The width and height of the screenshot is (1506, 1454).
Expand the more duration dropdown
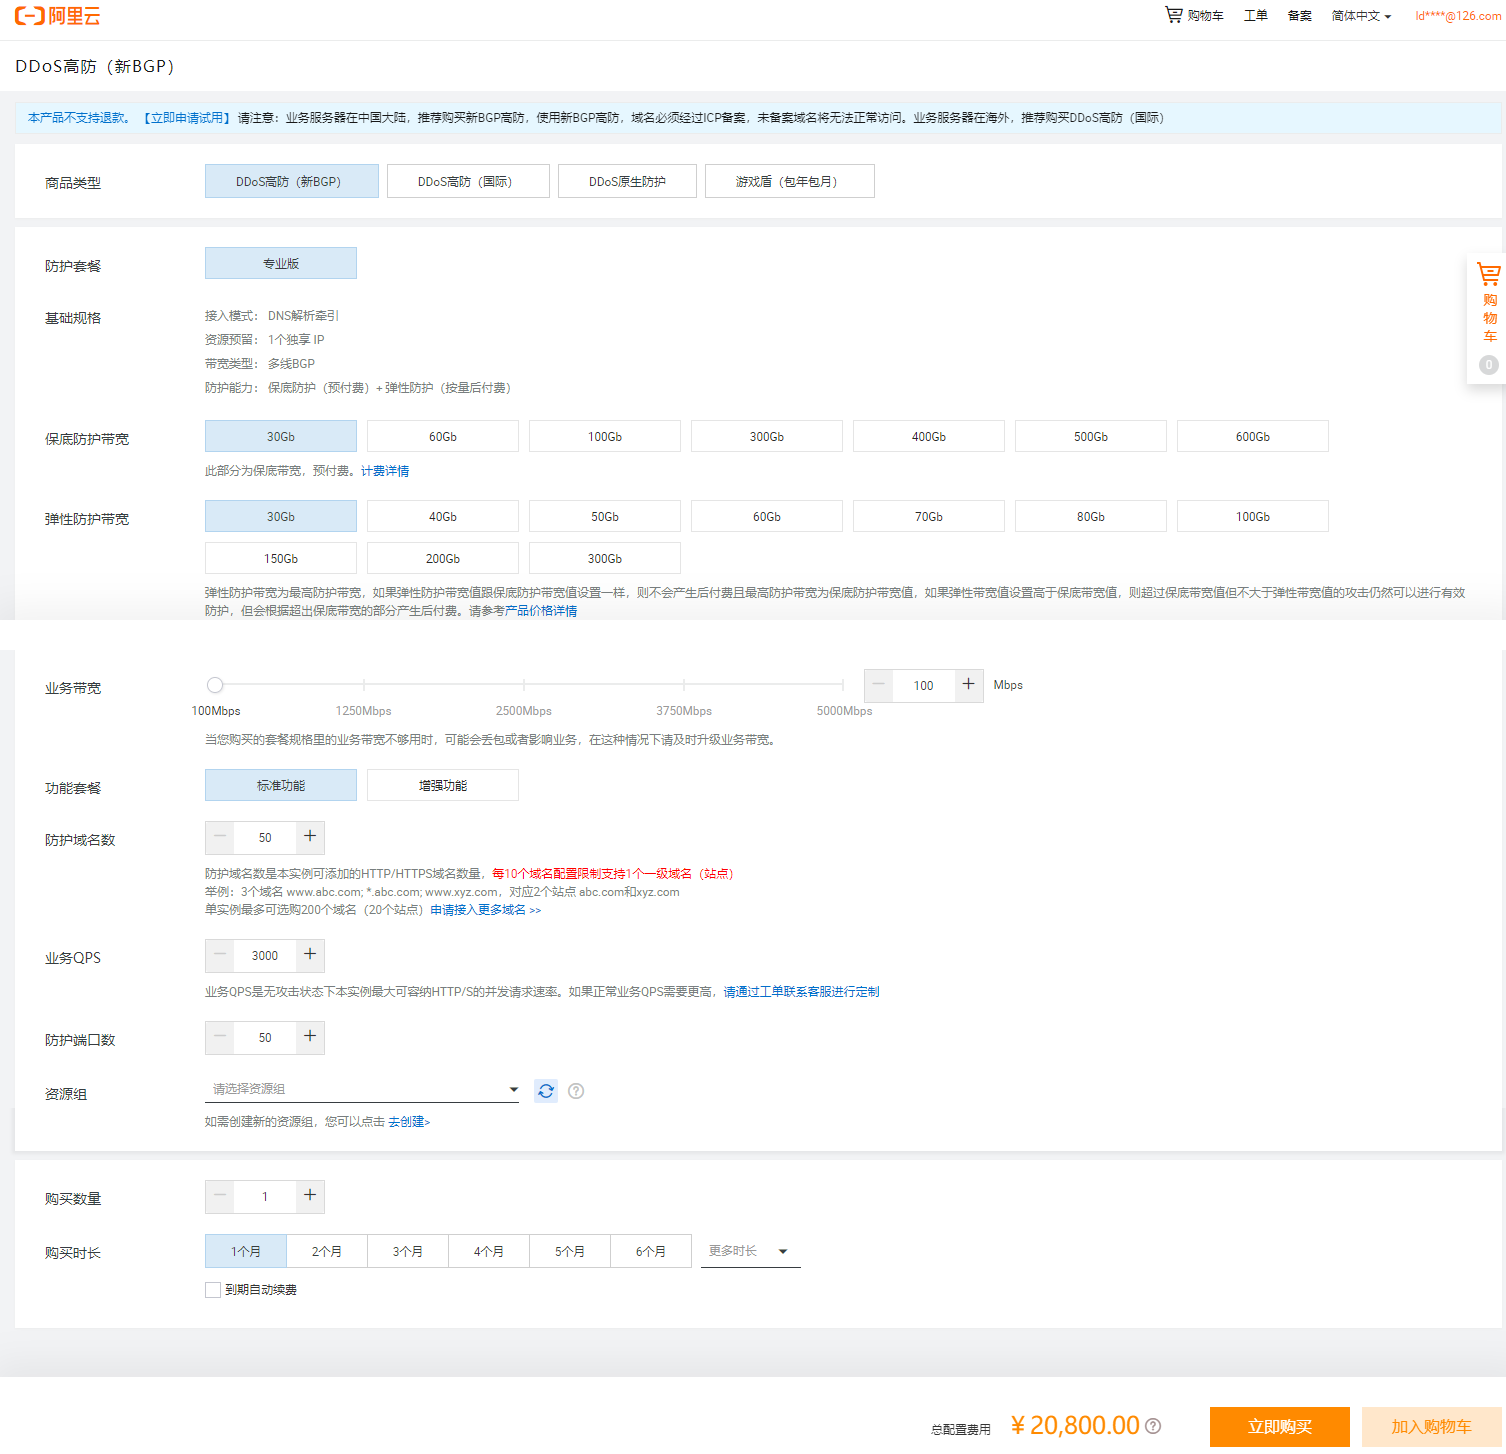750,1252
